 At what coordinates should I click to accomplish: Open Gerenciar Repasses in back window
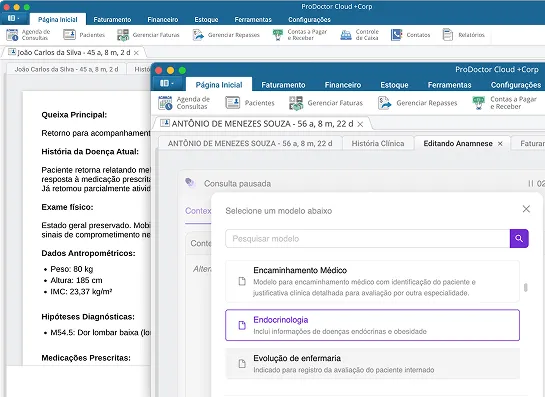(226, 35)
